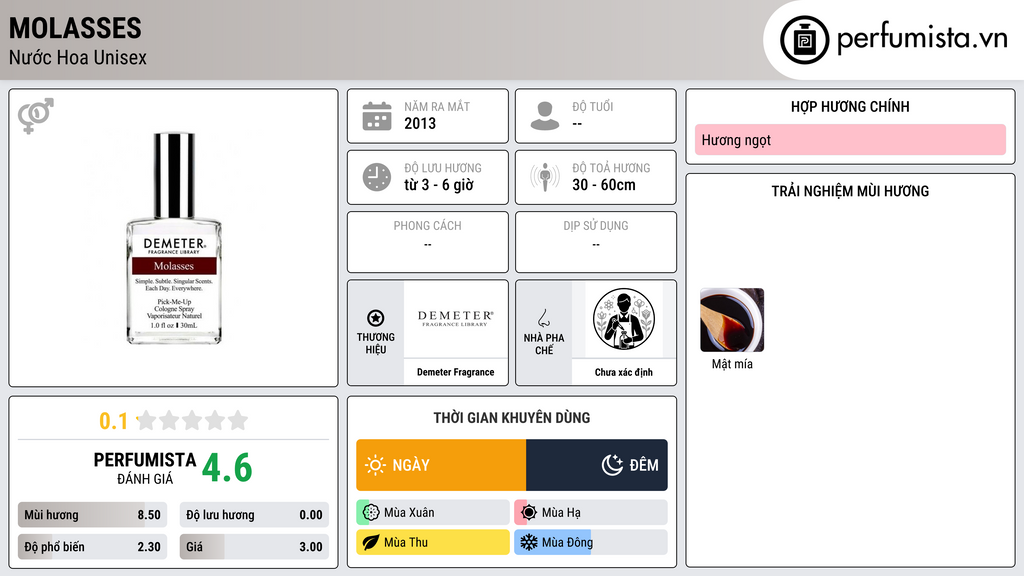
Task: Click the Chưa xác định perfumer label
Action: (x=624, y=372)
